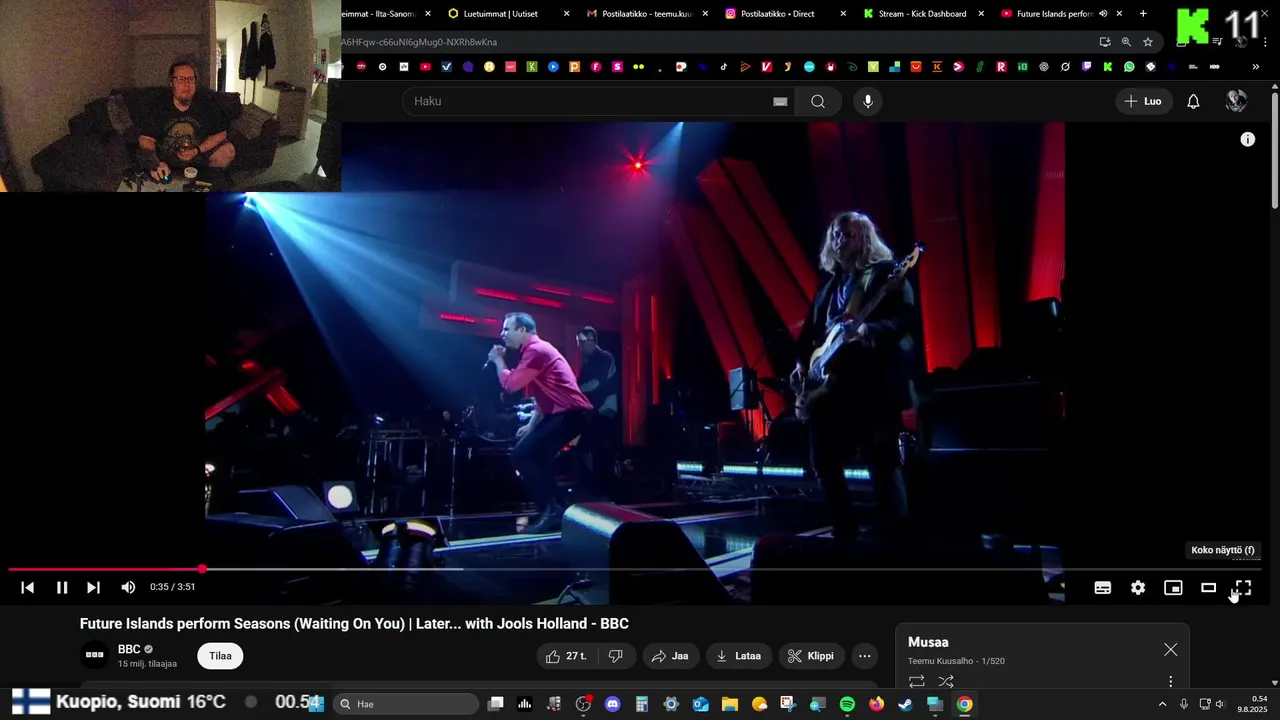1280x720 pixels.
Task: Start voice search with the microphone
Action: (868, 101)
